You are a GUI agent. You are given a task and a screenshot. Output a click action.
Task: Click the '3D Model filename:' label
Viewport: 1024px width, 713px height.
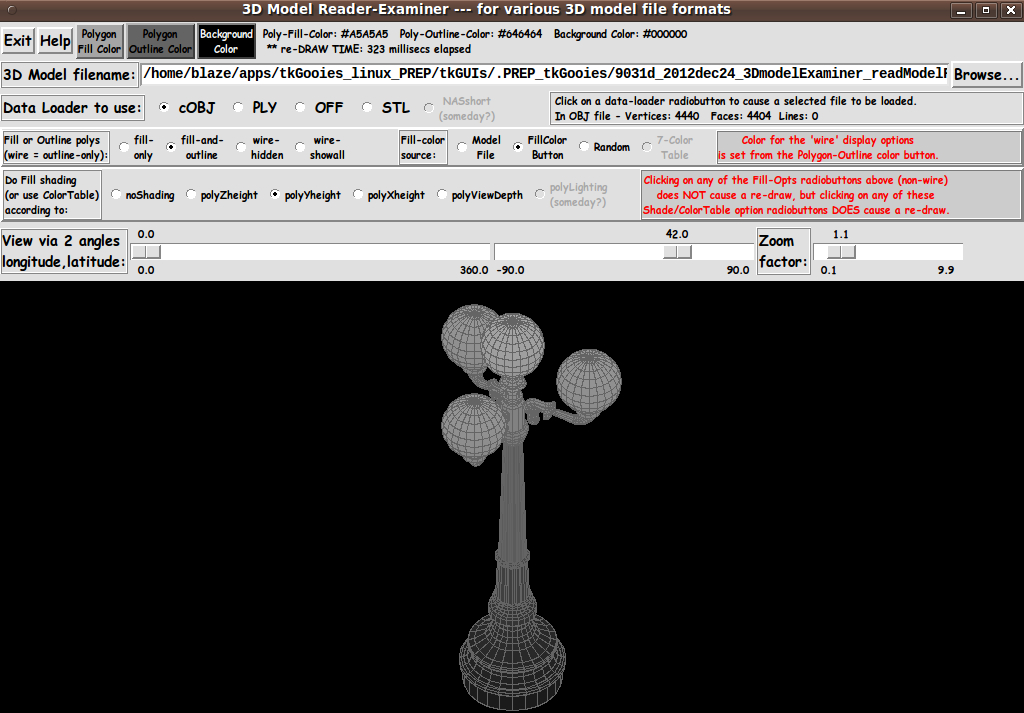tap(70, 74)
